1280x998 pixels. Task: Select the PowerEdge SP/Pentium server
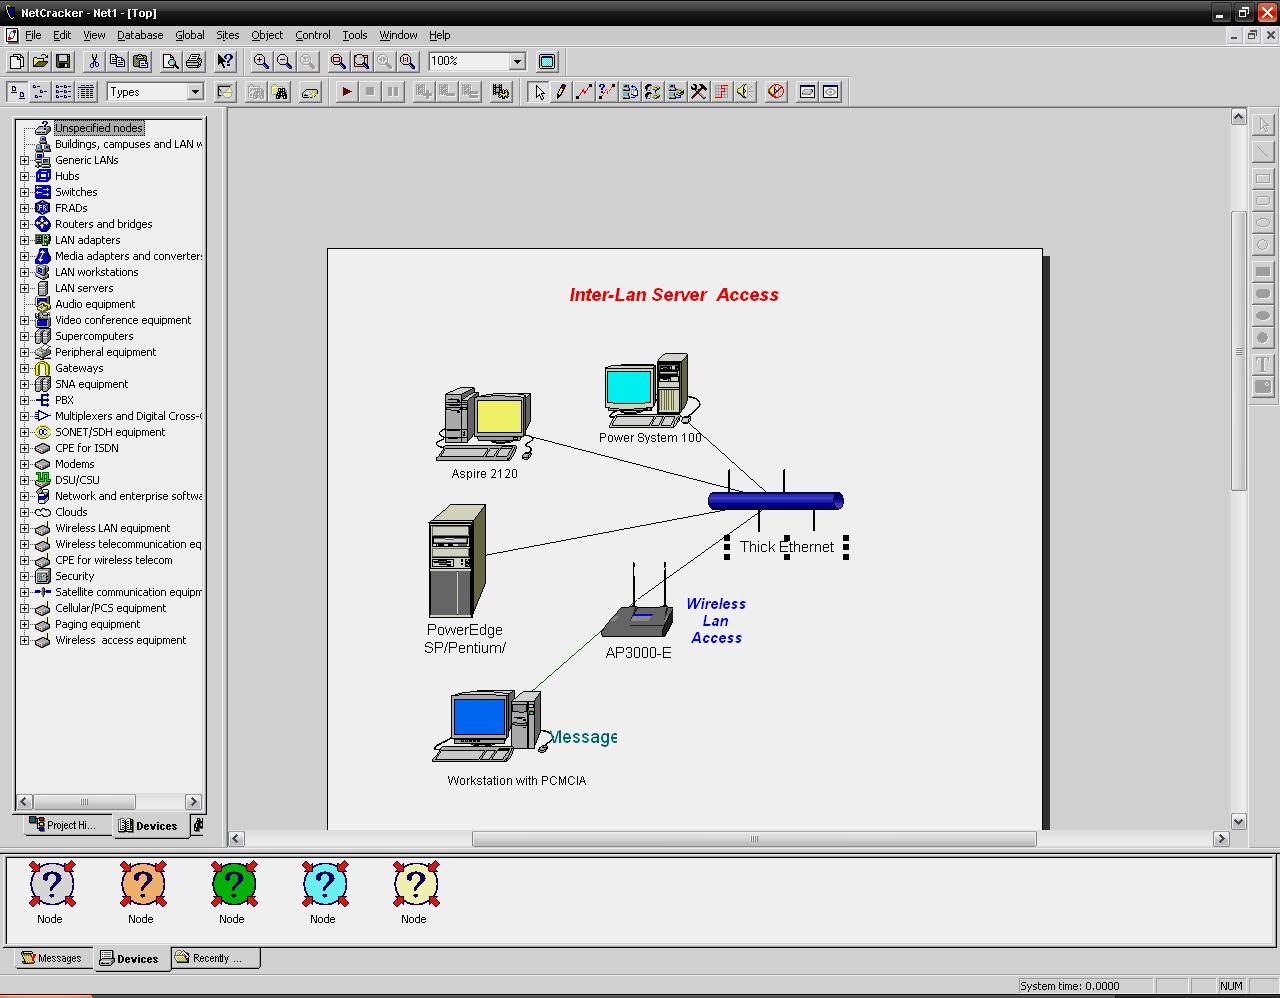coord(457,561)
